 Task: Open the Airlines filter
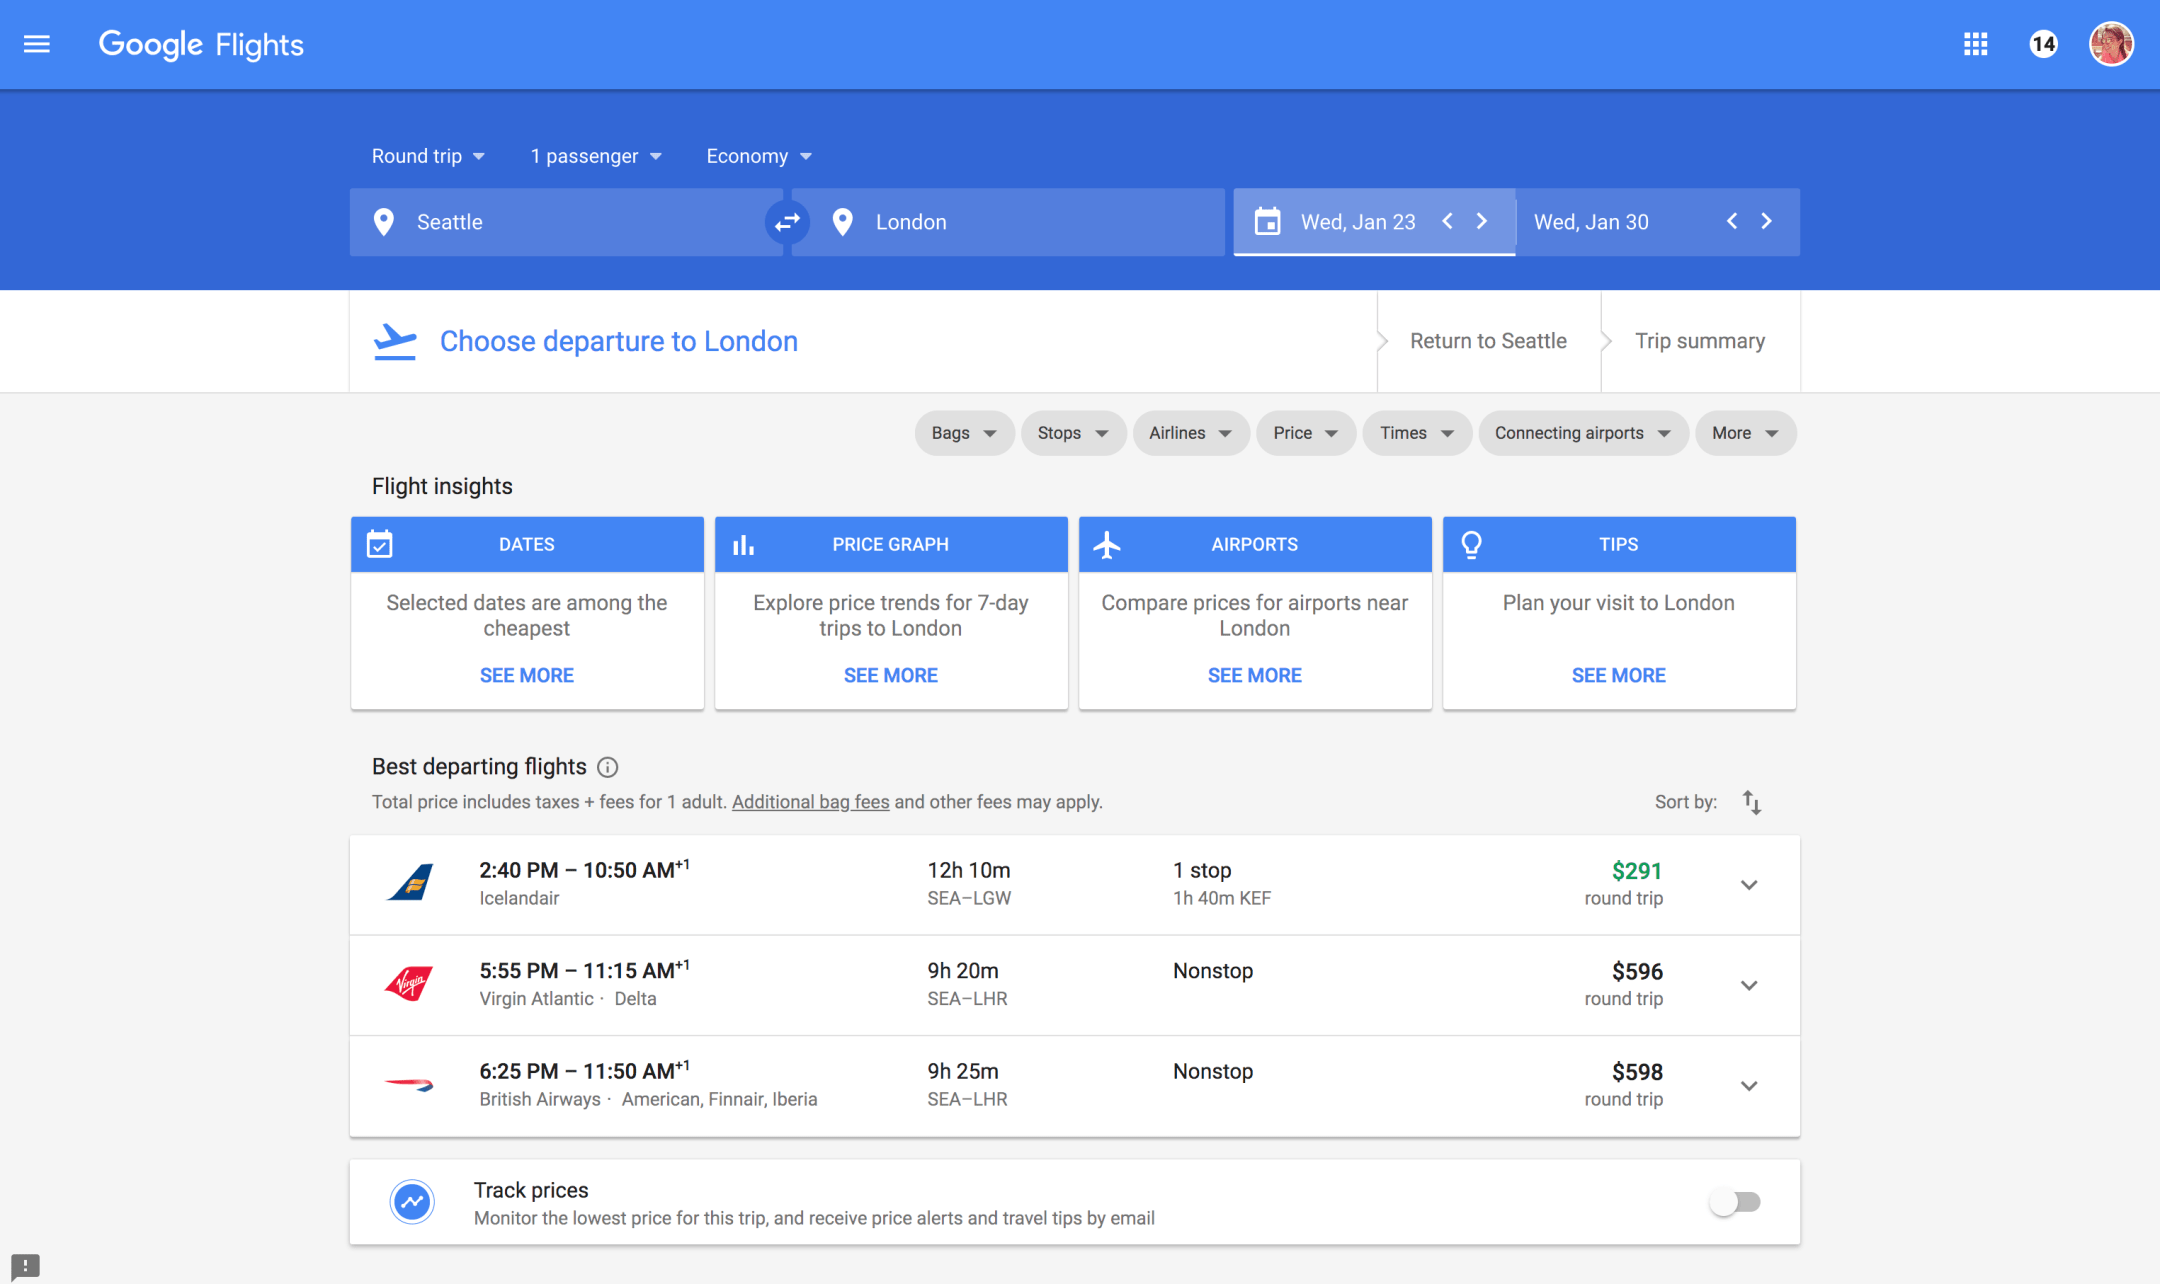pos(1190,433)
